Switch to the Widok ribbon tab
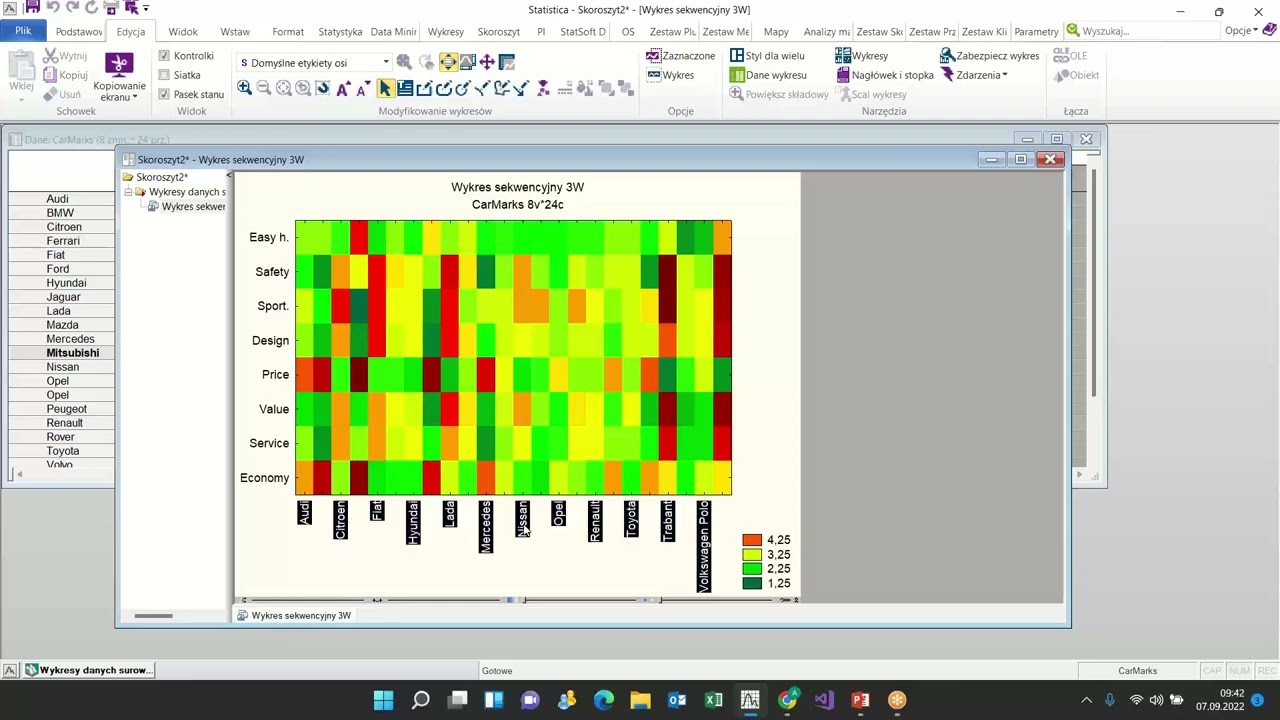Viewport: 1280px width, 720px height. point(183,32)
